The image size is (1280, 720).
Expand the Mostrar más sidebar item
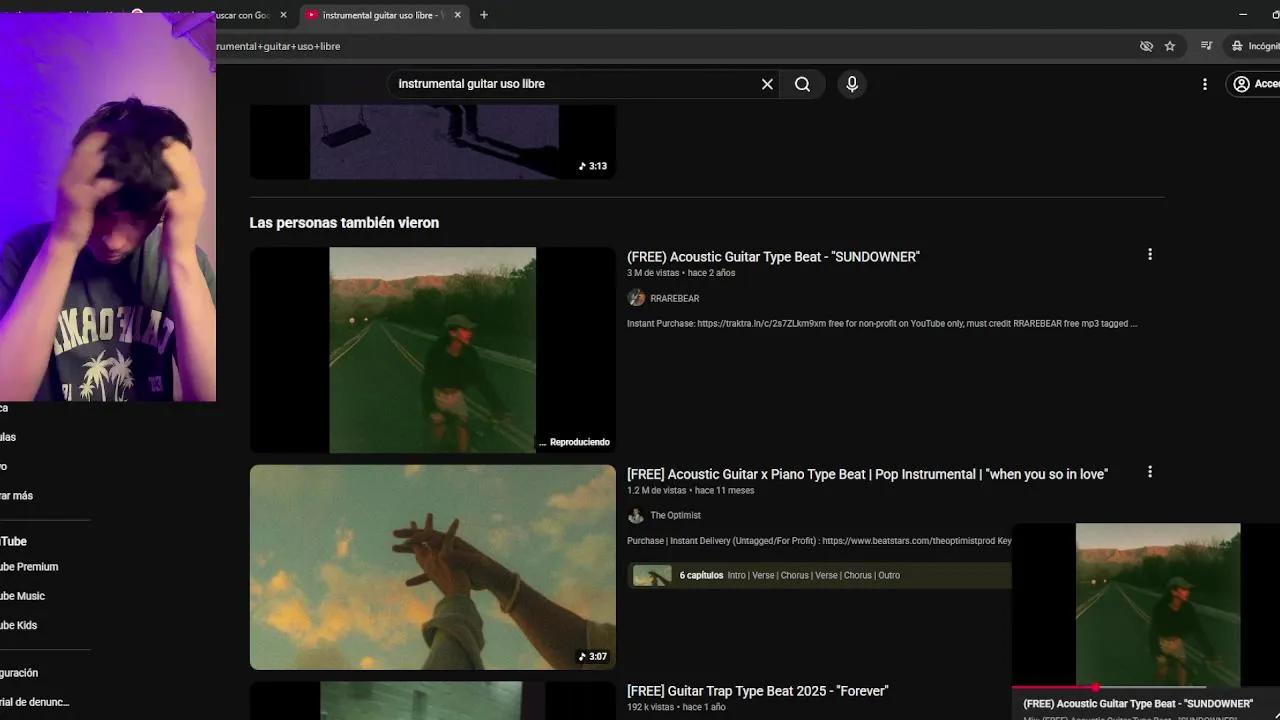(16, 496)
